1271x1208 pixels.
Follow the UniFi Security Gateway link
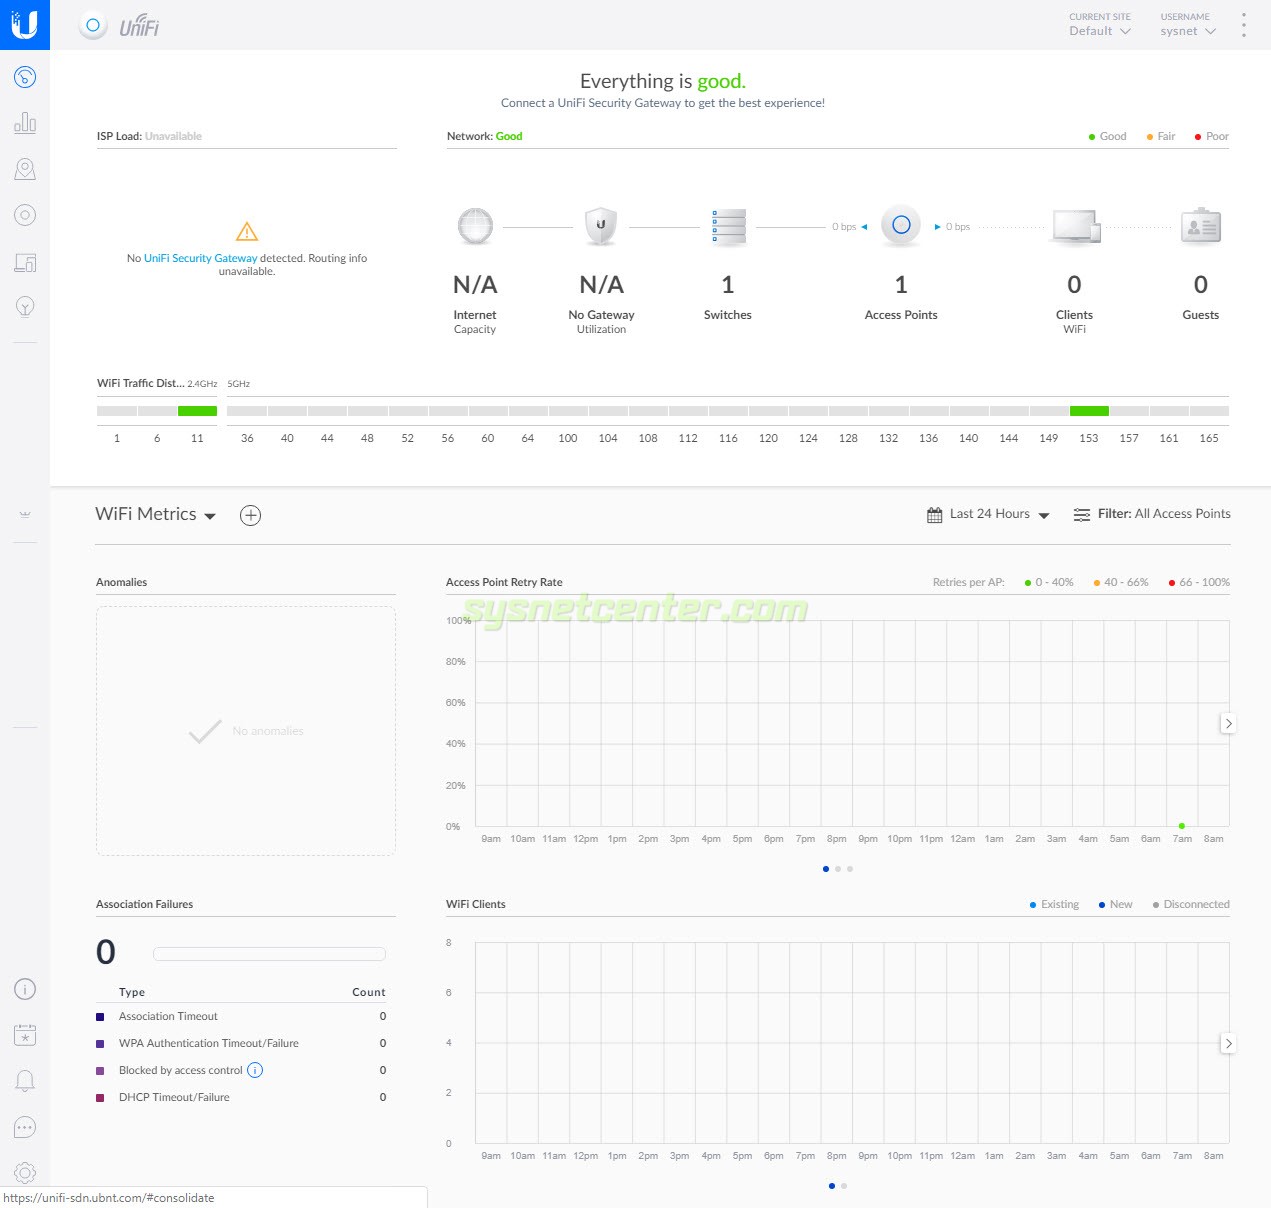200,258
